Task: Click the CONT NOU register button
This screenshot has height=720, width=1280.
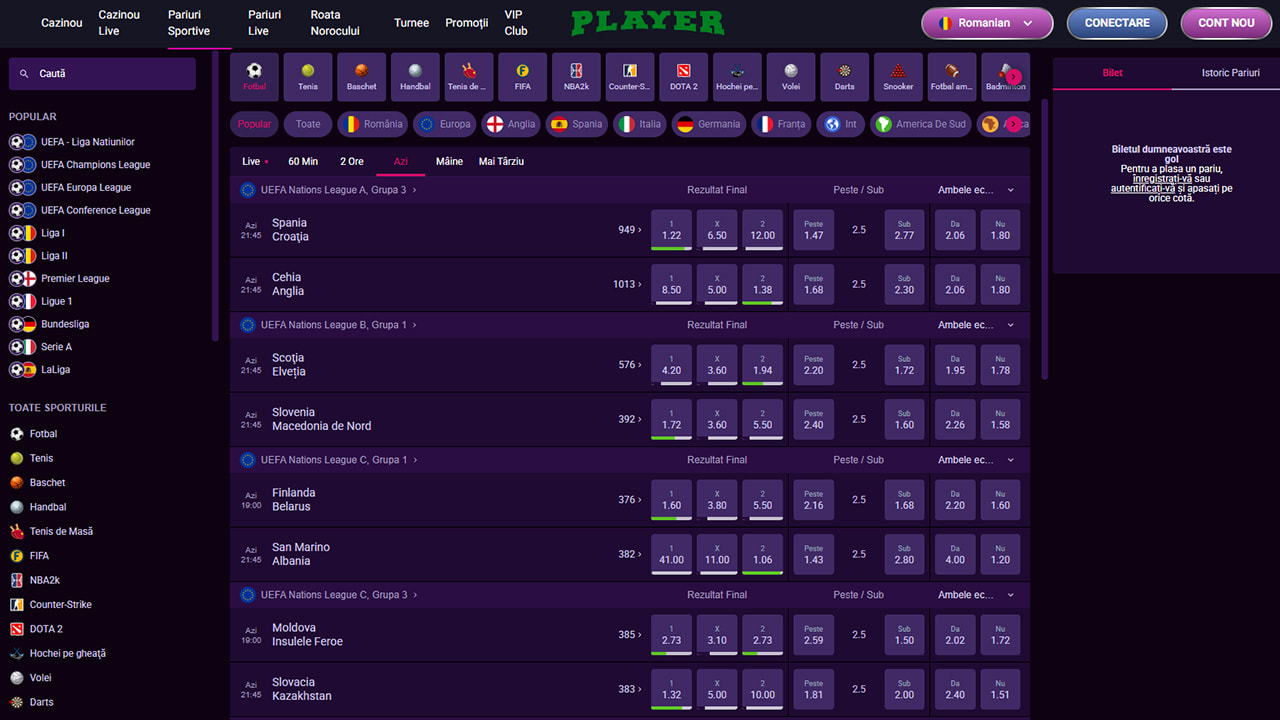Action: tap(1226, 23)
